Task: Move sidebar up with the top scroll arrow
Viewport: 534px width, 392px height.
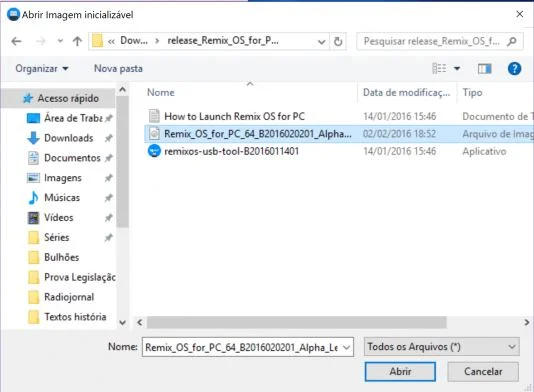Action: (x=122, y=90)
